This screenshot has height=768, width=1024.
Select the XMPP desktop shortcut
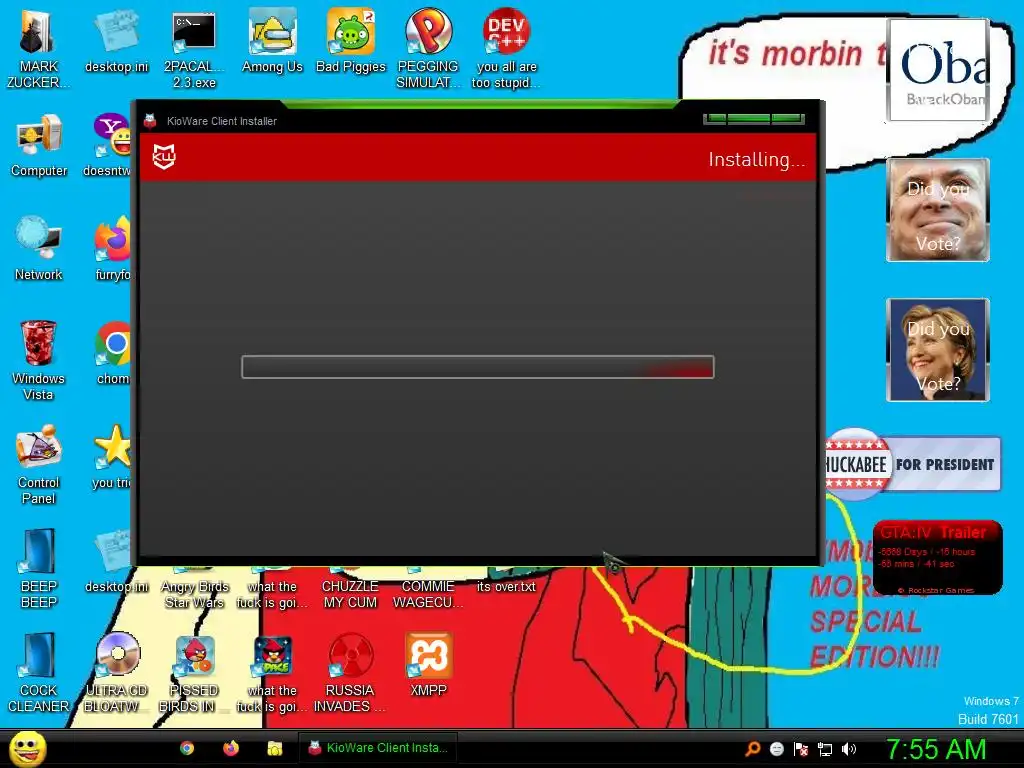click(428, 664)
